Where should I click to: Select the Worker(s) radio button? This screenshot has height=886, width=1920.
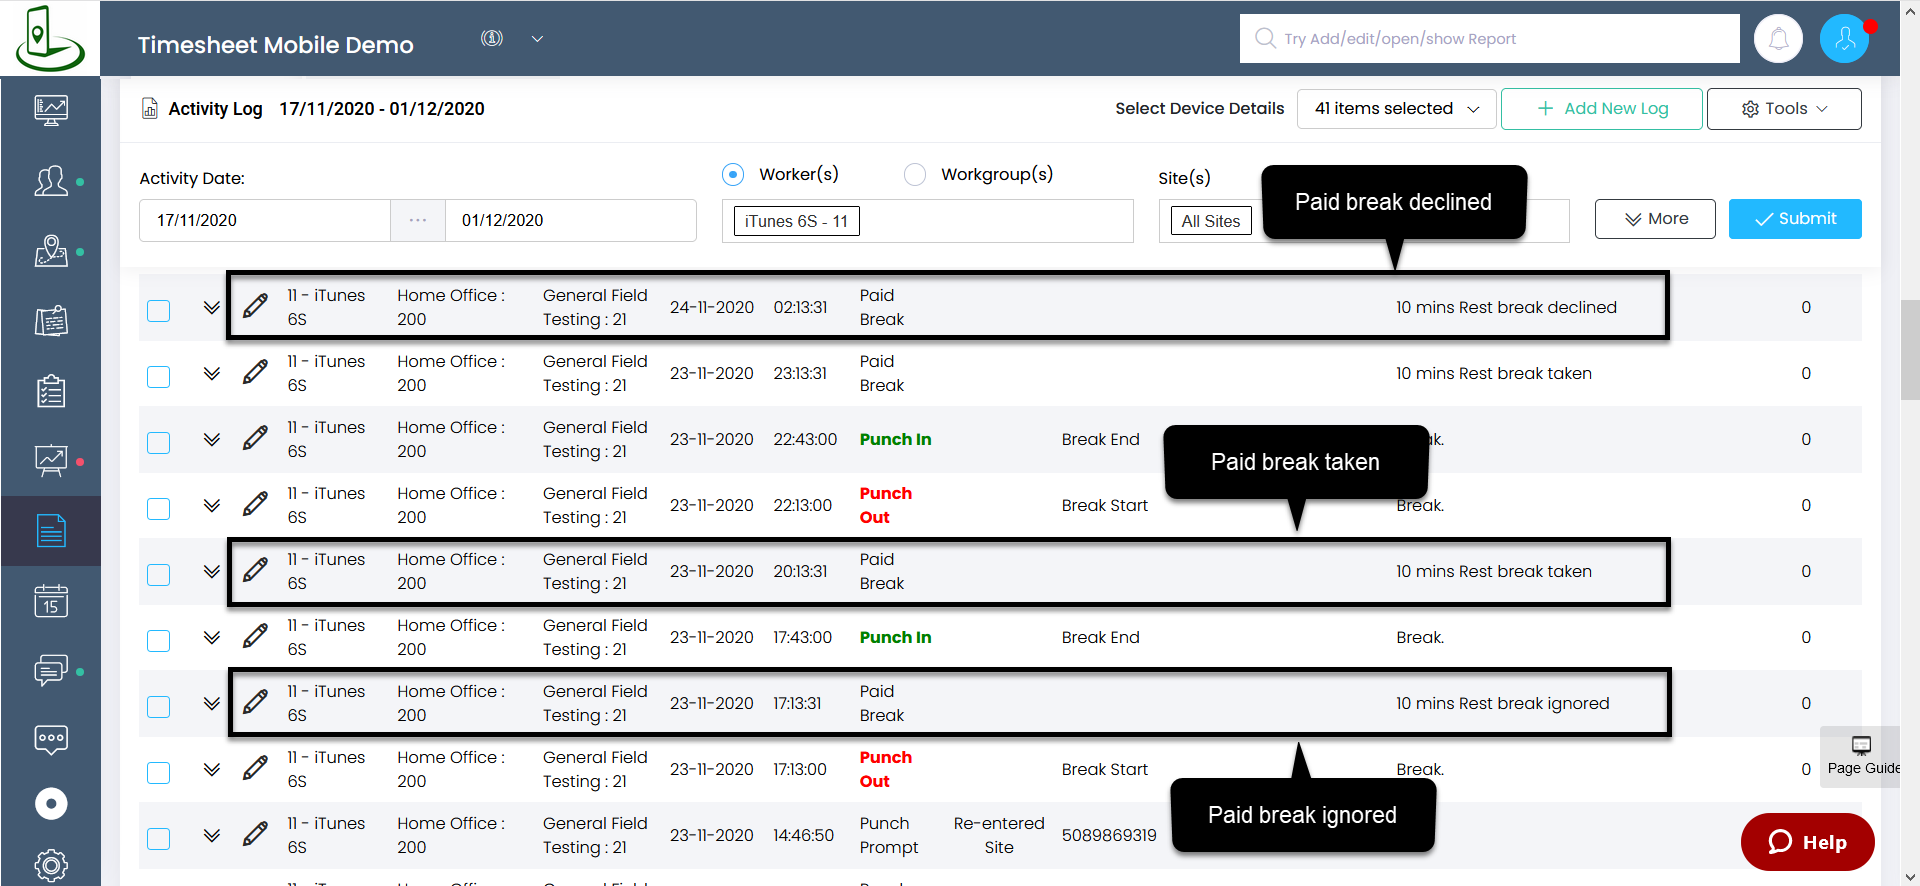[733, 175]
